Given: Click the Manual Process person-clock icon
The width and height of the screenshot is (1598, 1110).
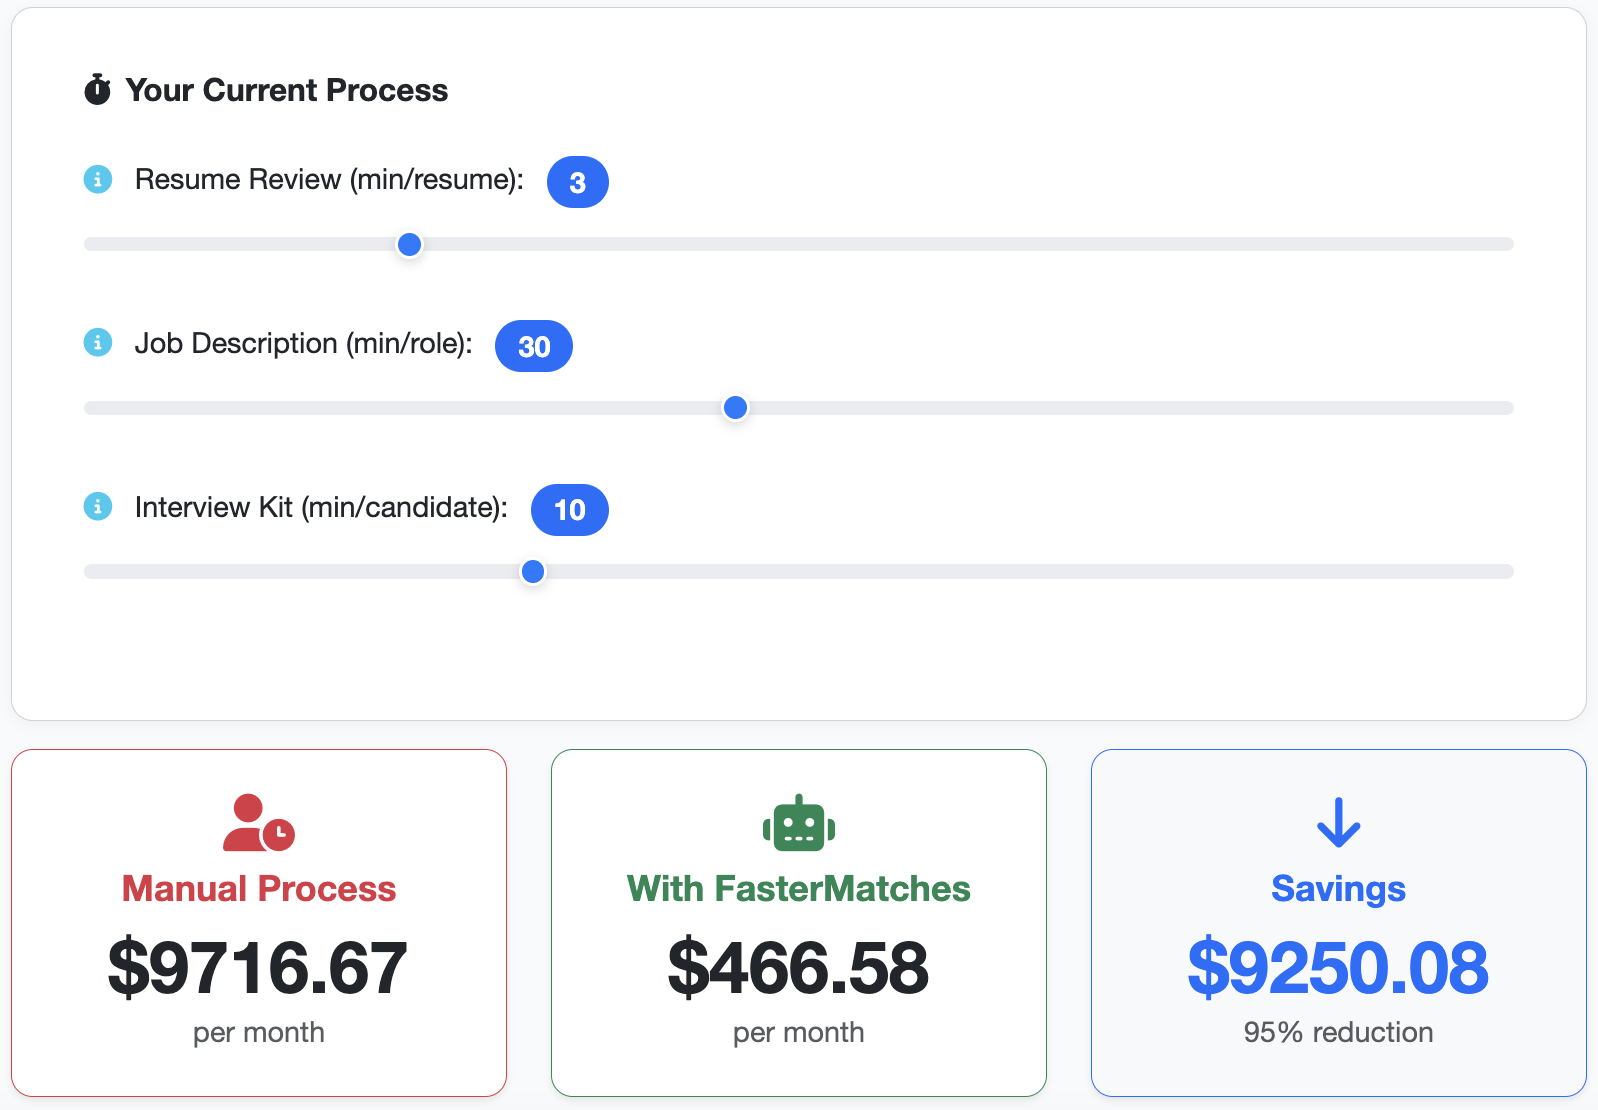Looking at the screenshot, I should [x=259, y=823].
